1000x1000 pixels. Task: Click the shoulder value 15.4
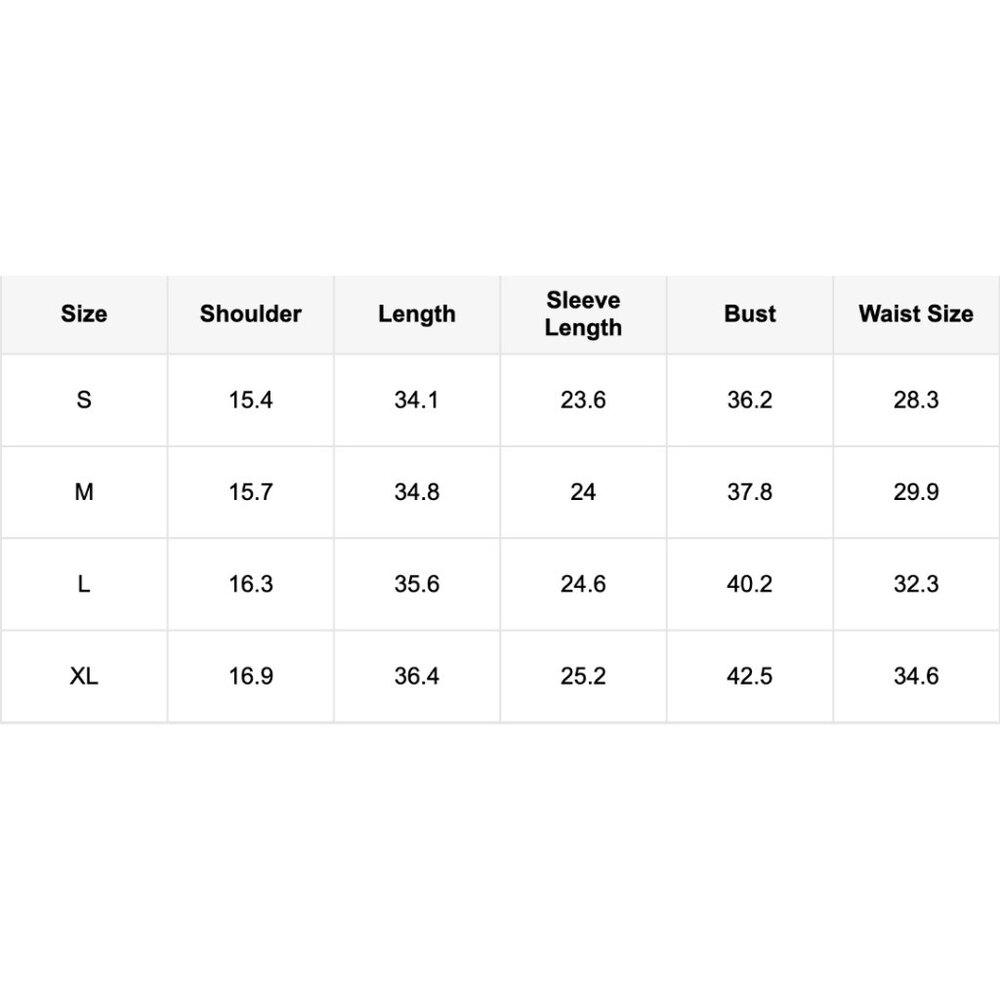pyautogui.click(x=251, y=400)
